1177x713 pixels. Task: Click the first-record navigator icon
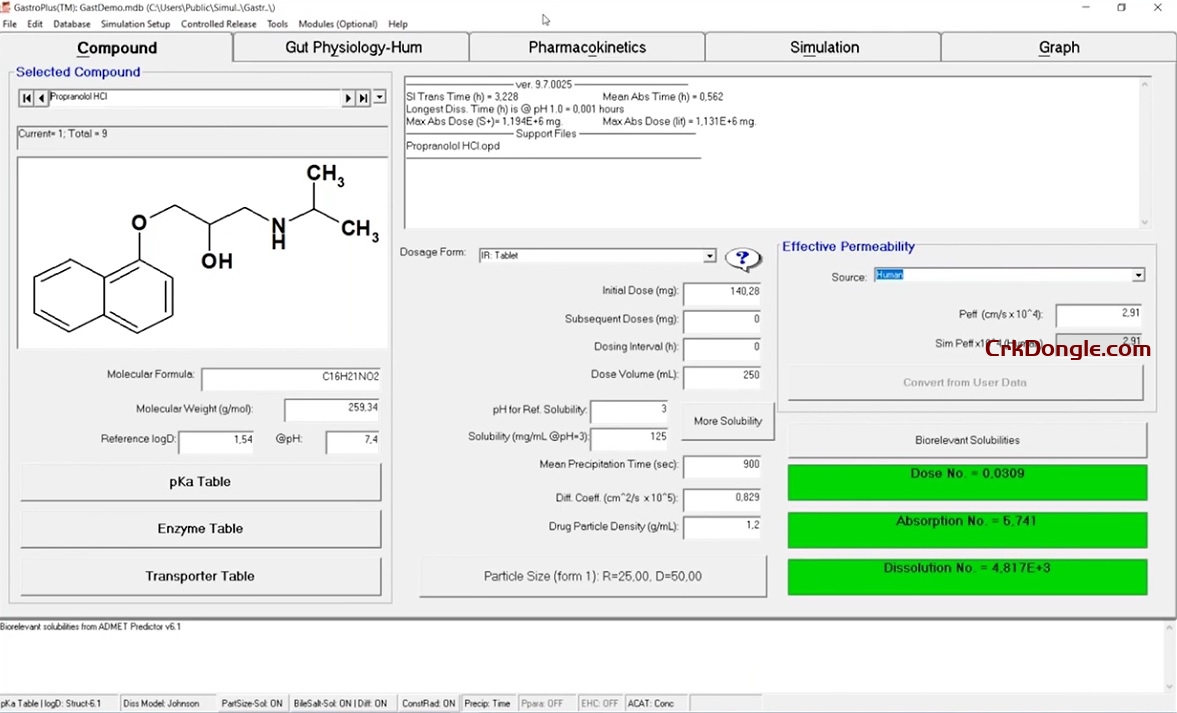click(x=25, y=97)
